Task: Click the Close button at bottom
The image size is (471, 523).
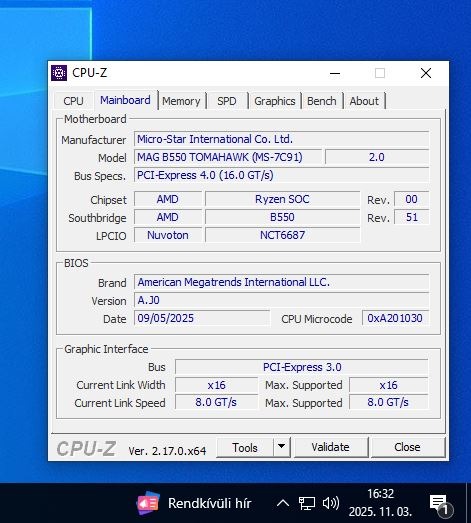Action: tap(408, 447)
